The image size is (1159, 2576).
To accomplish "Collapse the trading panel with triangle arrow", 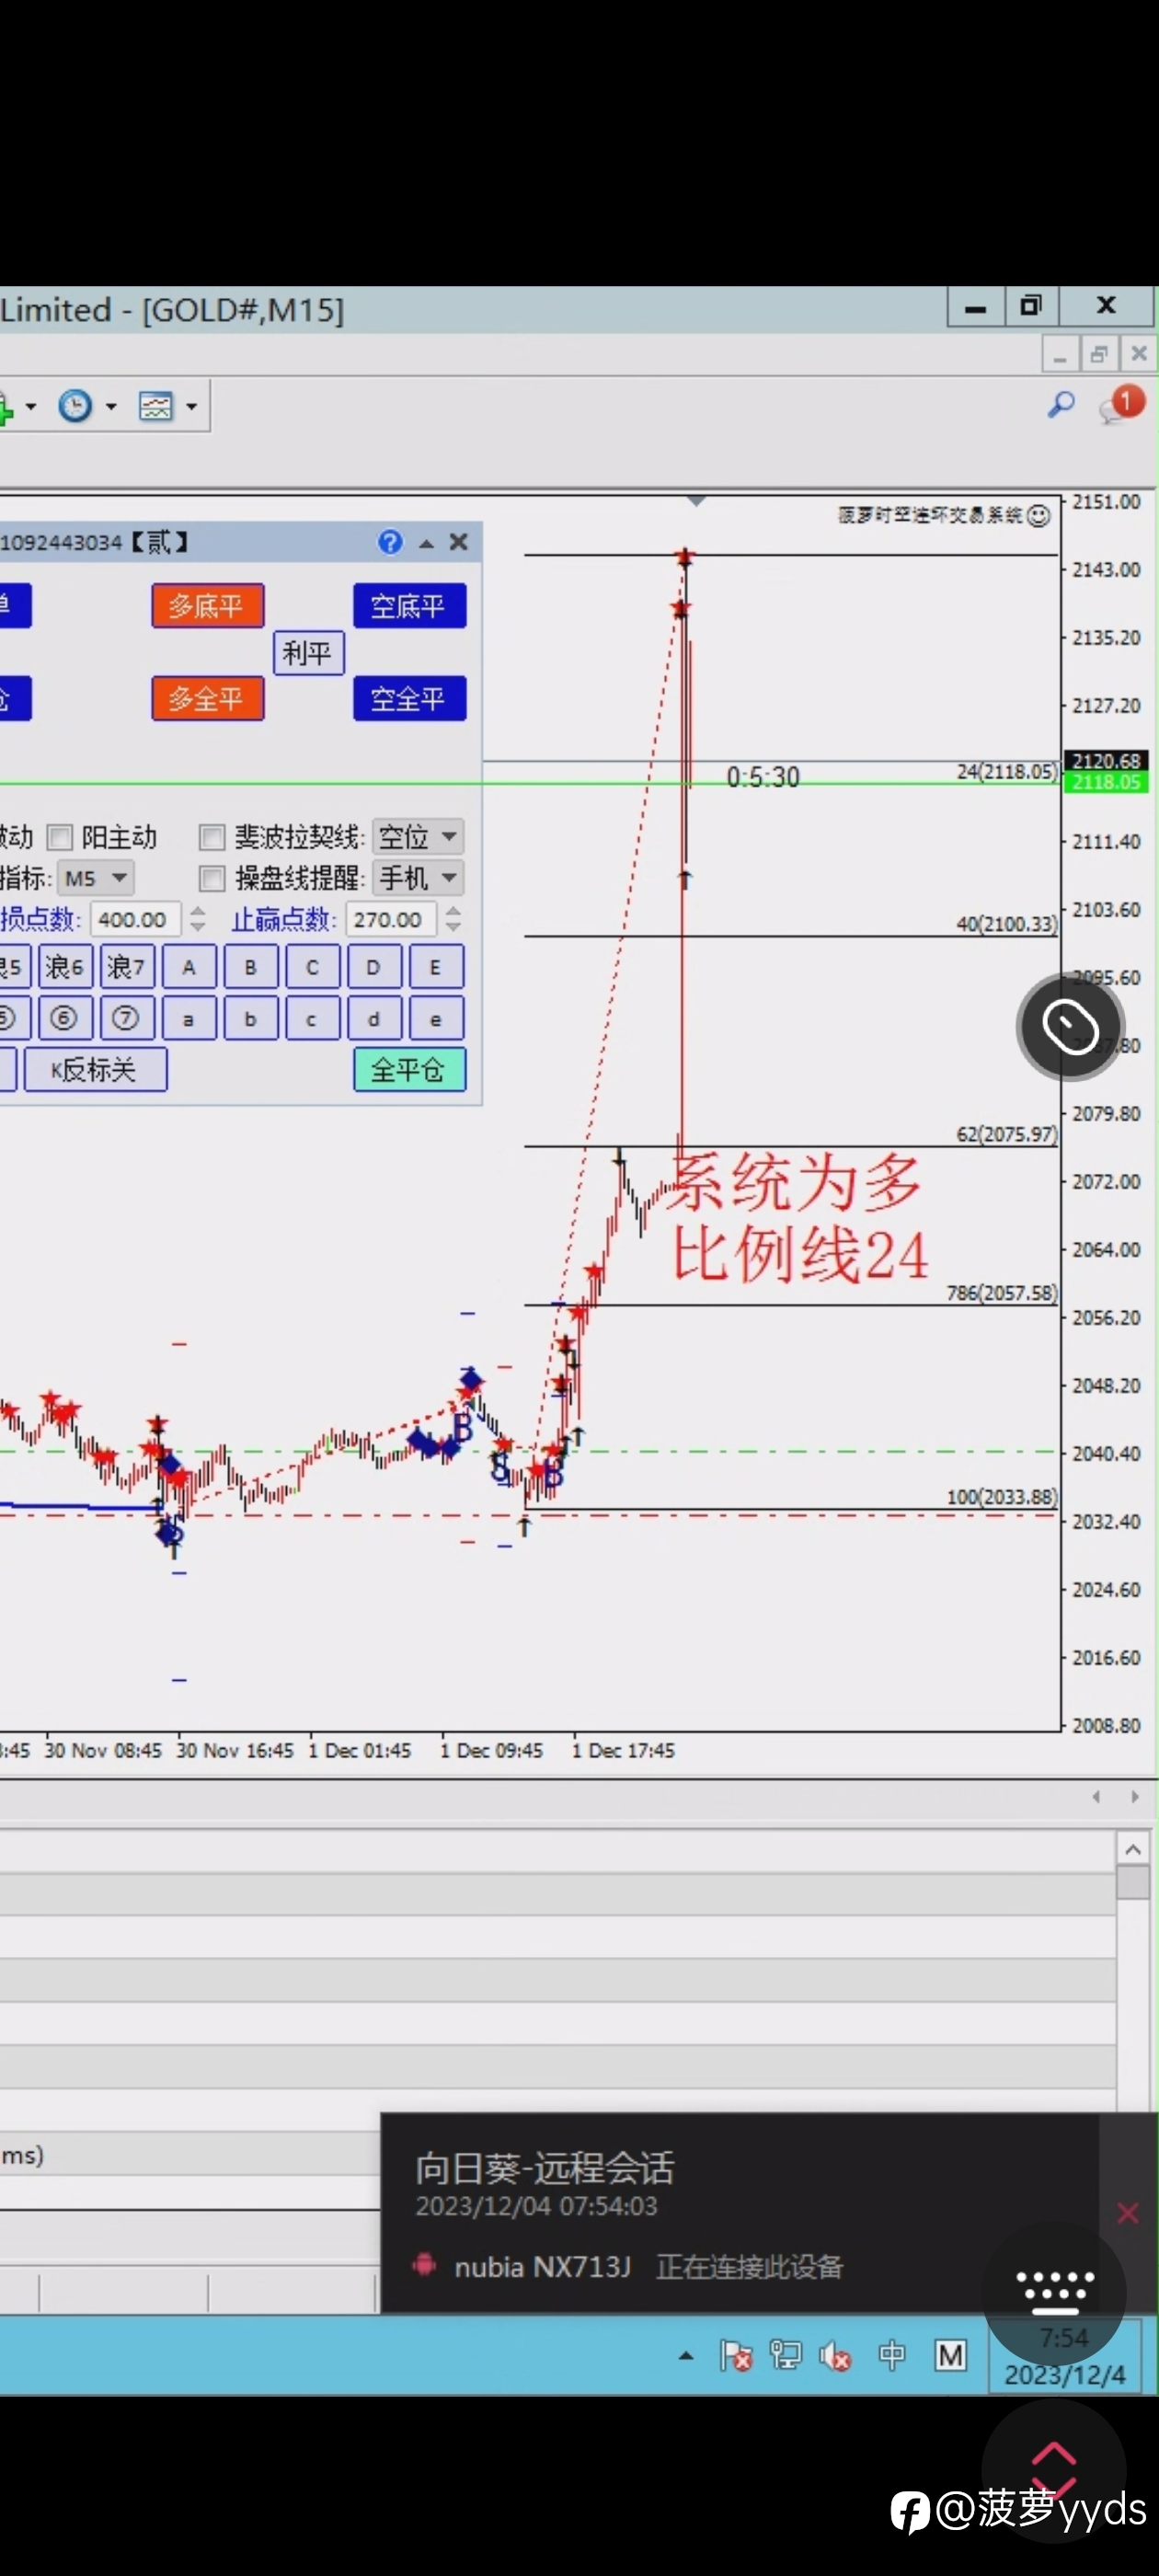I will click(426, 543).
